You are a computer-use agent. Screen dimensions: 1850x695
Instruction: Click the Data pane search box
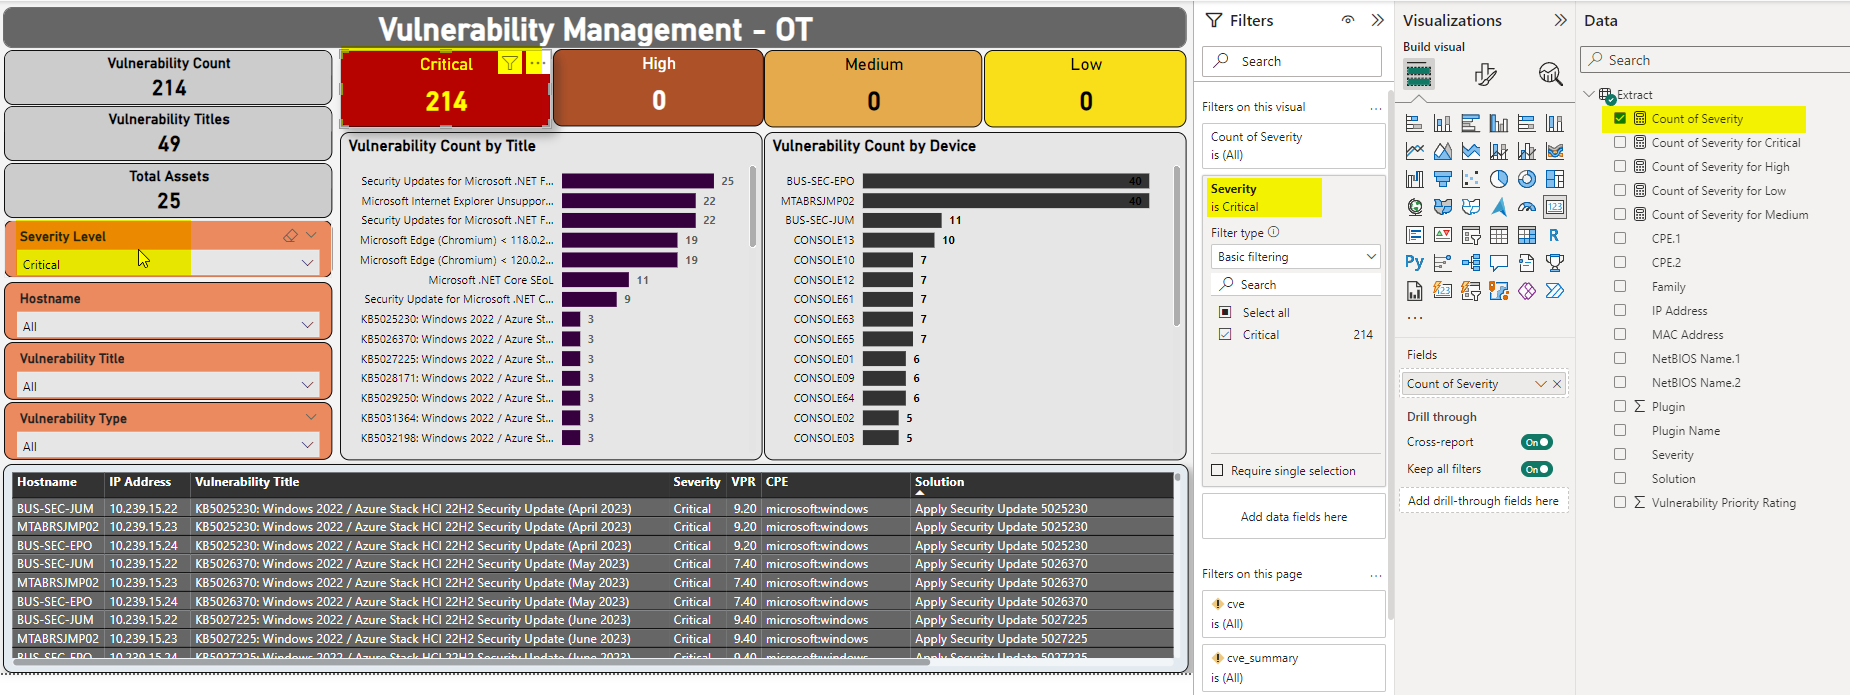click(1715, 60)
